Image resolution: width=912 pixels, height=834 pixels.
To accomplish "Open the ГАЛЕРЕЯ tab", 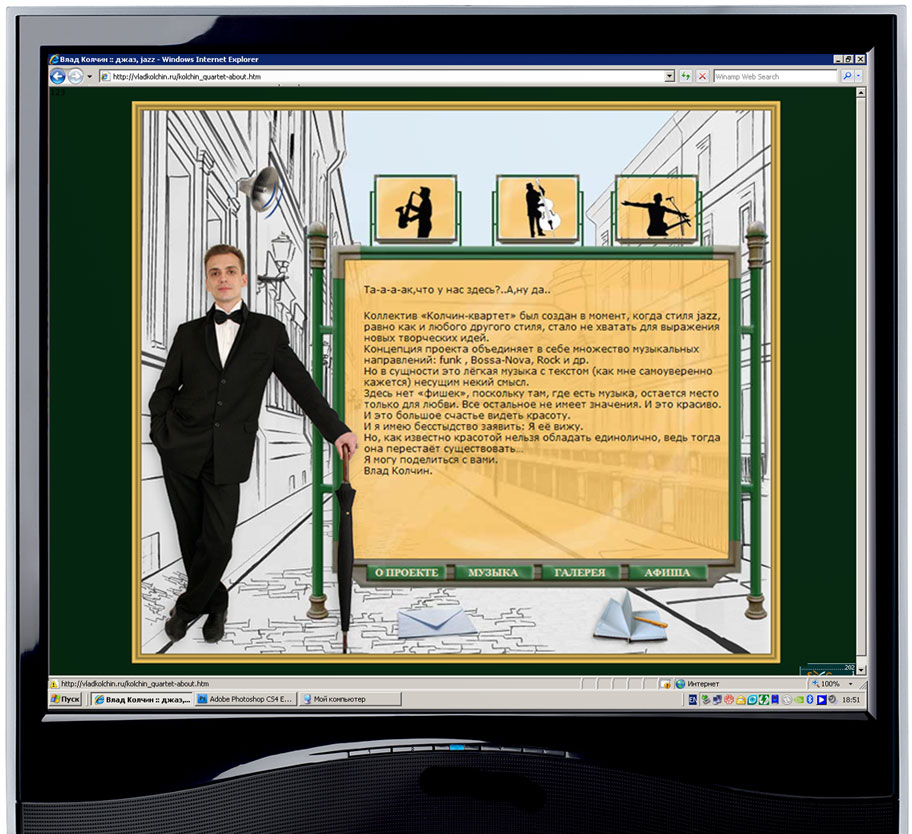I will 580,572.
